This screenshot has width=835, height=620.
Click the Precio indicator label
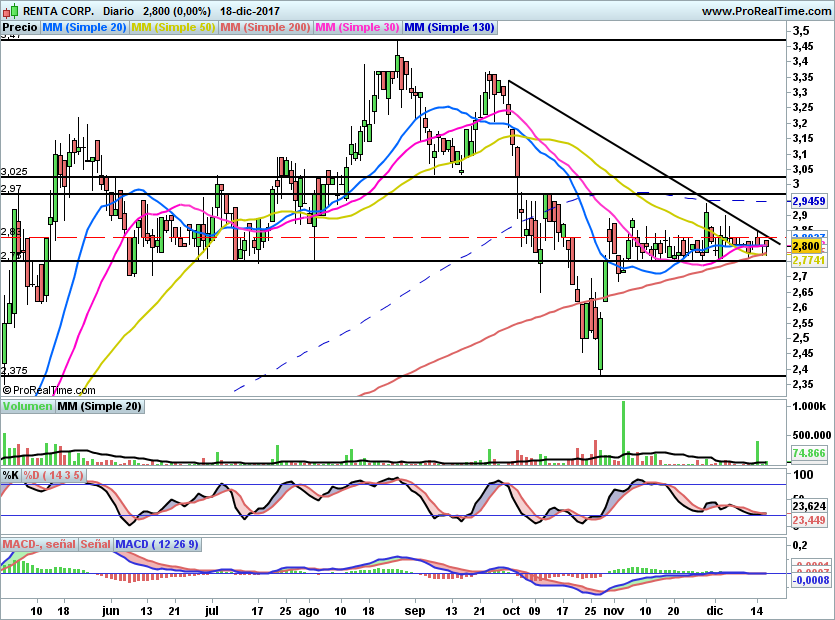point(20,27)
